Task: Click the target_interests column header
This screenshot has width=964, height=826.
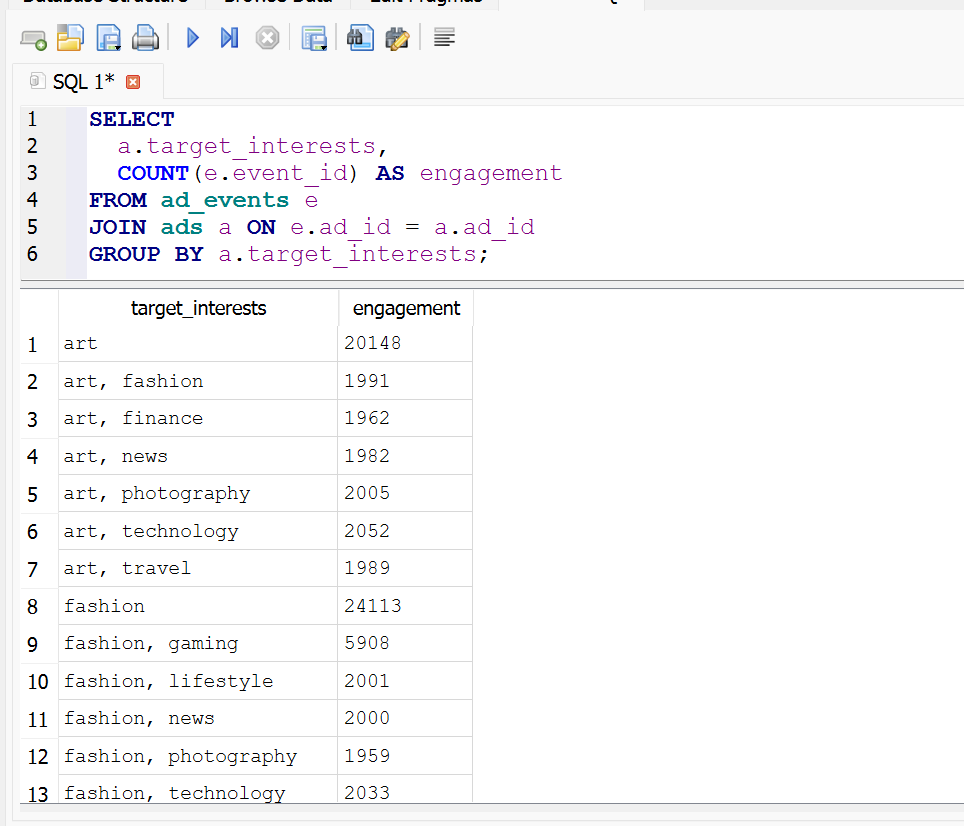Action: [198, 308]
